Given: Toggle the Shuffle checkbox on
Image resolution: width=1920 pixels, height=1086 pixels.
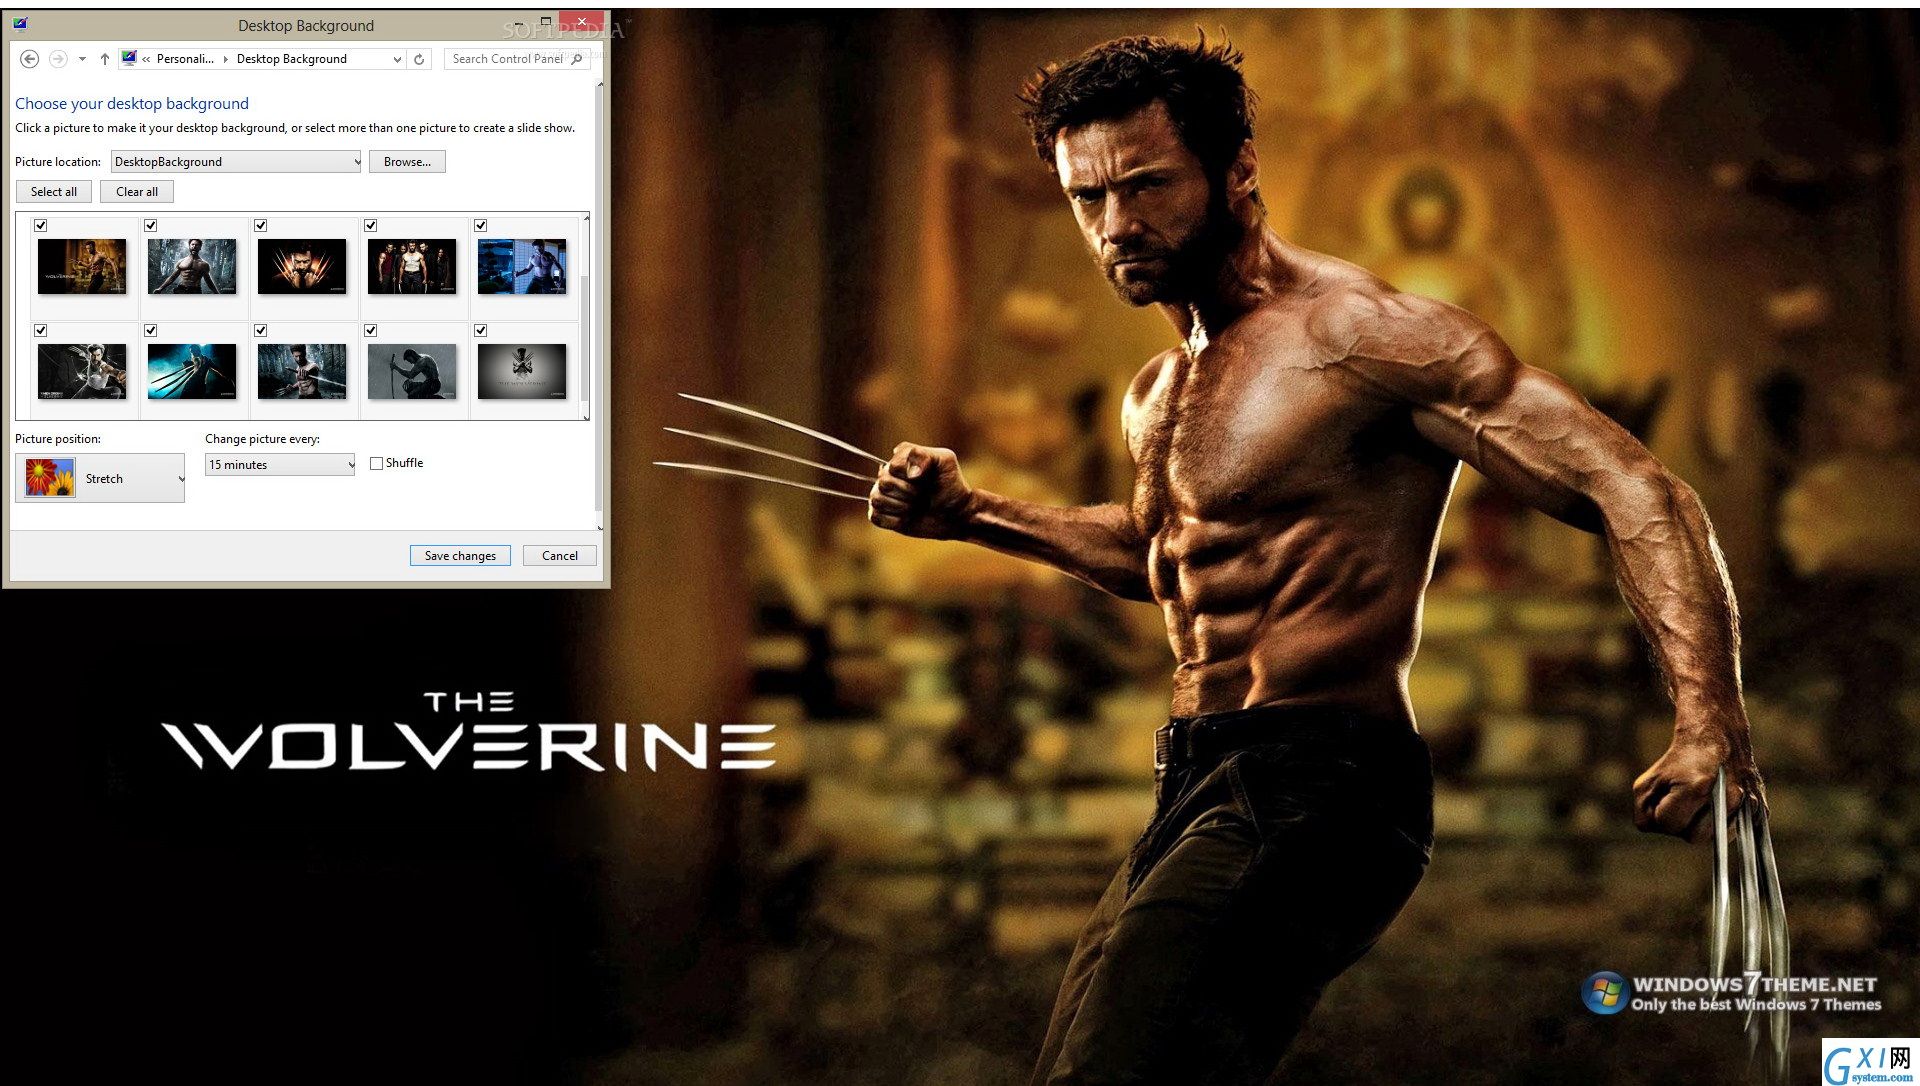Looking at the screenshot, I should [375, 463].
